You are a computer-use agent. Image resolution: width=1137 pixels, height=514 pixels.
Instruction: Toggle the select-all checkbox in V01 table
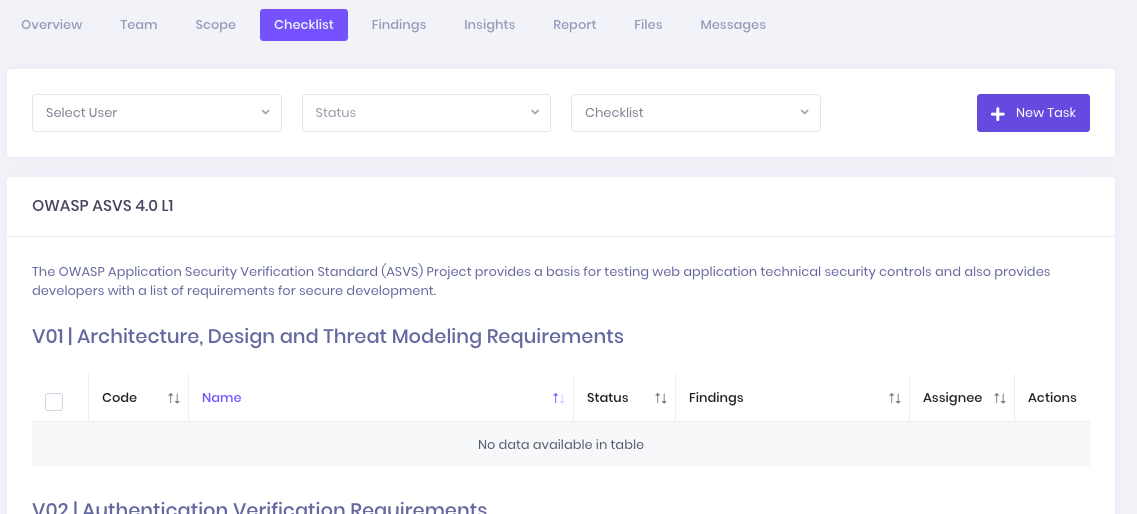[54, 402]
